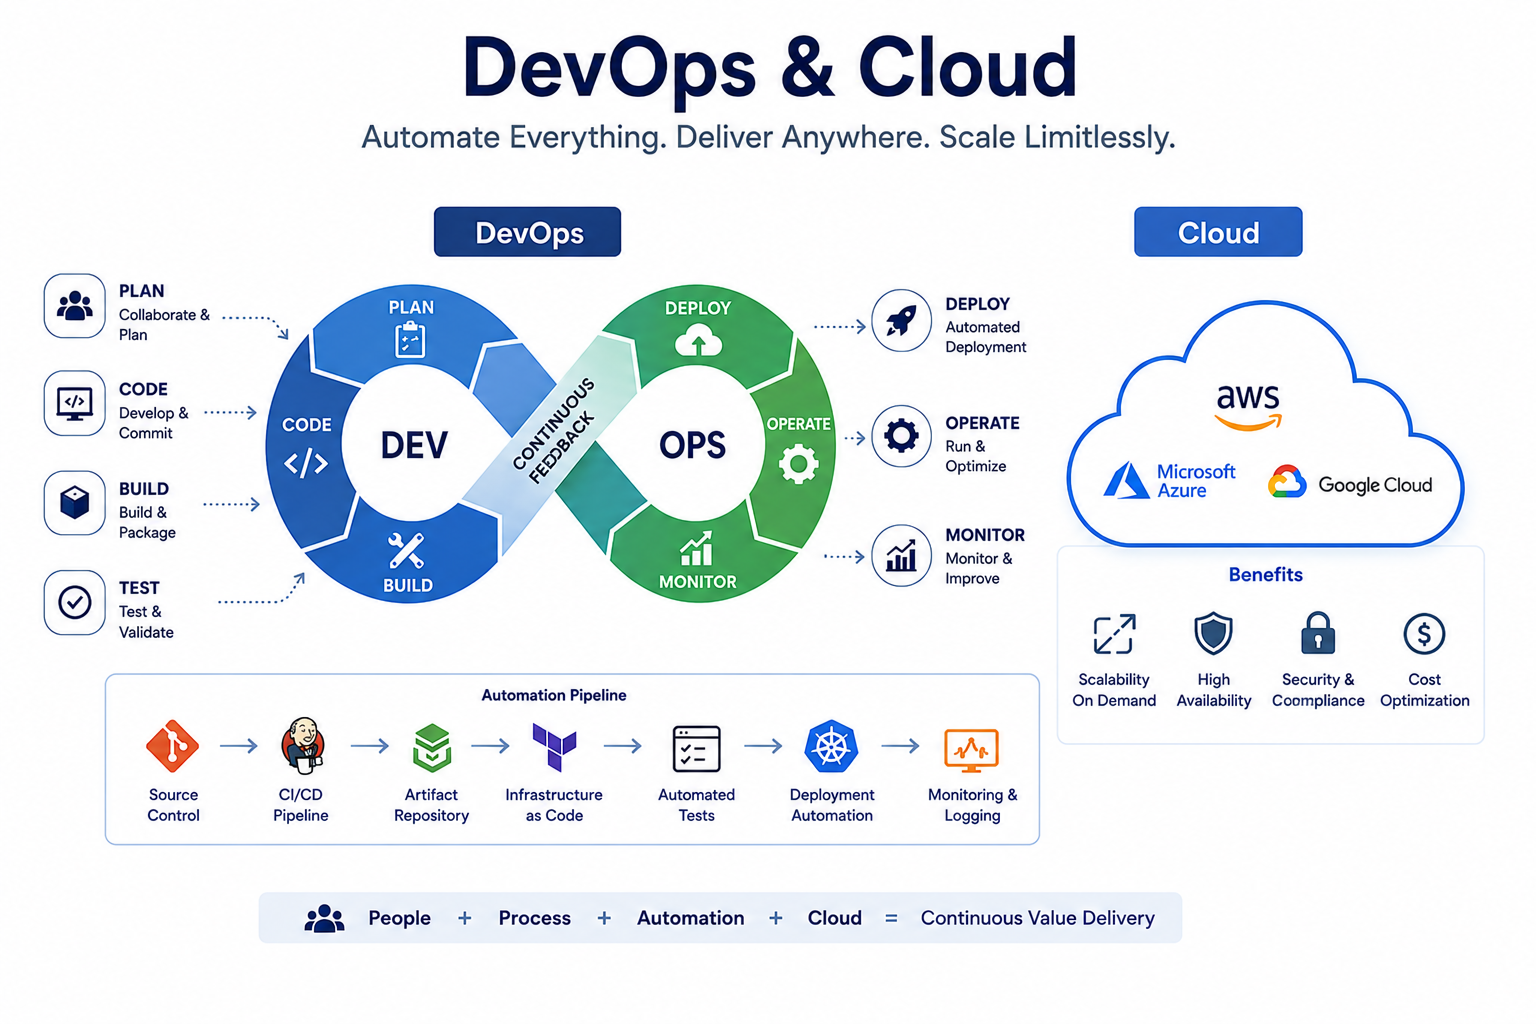The image size is (1536, 1024).
Task: Click the MONITOR bar chart circle icon
Action: tap(901, 555)
